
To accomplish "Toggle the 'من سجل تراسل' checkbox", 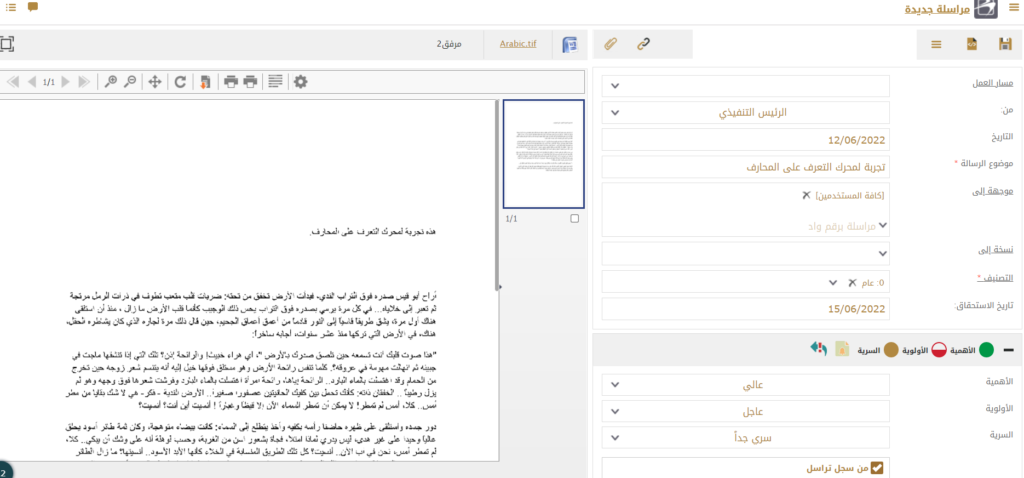I will click(x=877, y=466).
